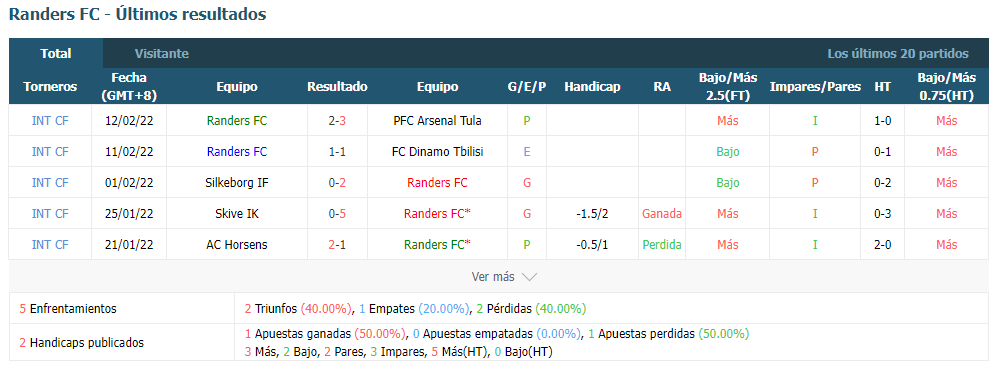
Task: Click INT CF tournament in 12/02/22 row
Action: point(50,120)
